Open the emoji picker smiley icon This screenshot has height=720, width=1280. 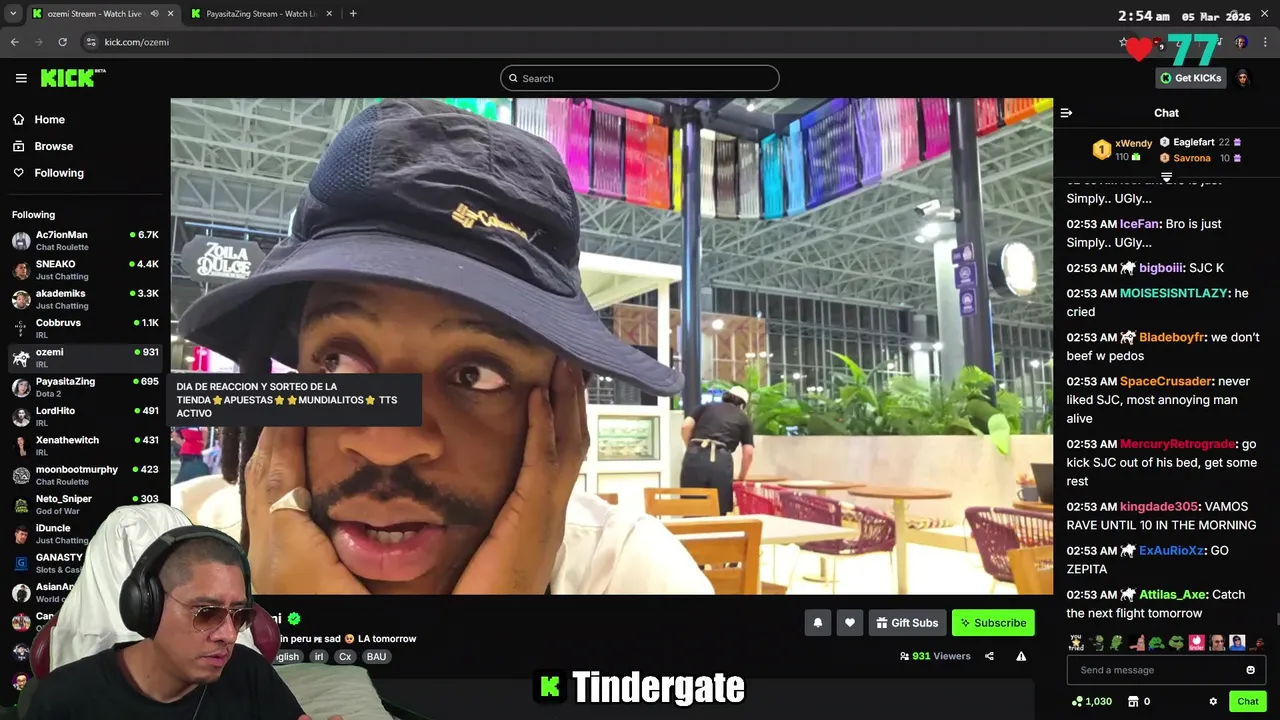[x=1250, y=670]
